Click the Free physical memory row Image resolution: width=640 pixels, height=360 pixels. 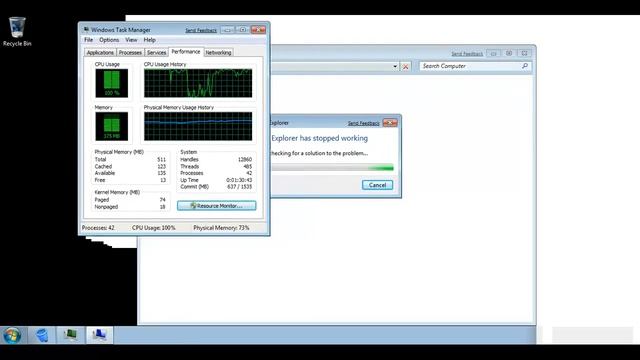(x=130, y=180)
